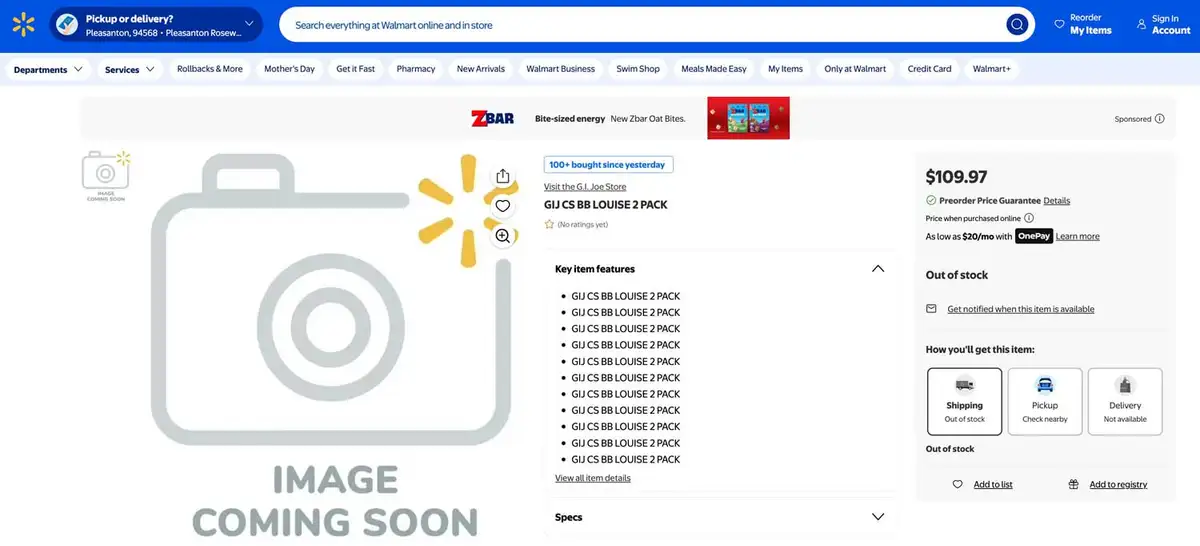Open the Pickup or delivery dropdown
Screen dimensions: 1200x546
click(156, 25)
